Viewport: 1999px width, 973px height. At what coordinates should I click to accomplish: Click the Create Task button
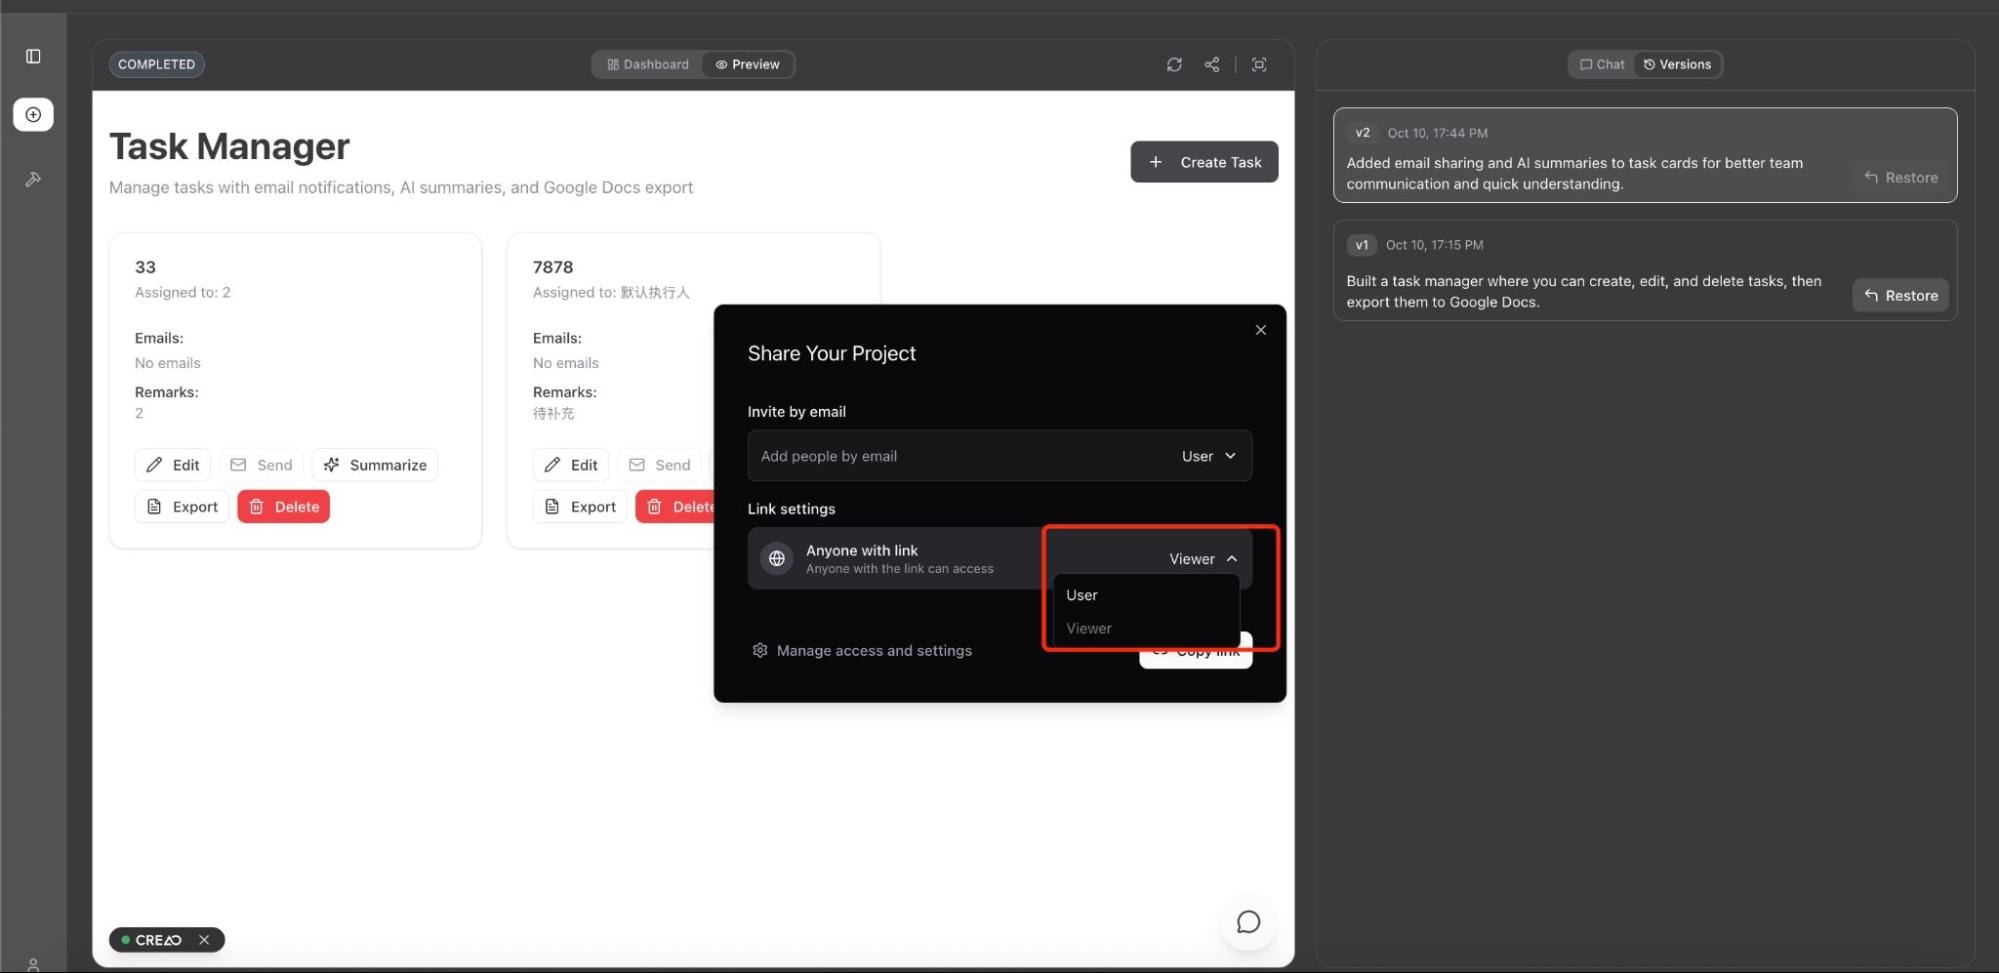point(1204,162)
